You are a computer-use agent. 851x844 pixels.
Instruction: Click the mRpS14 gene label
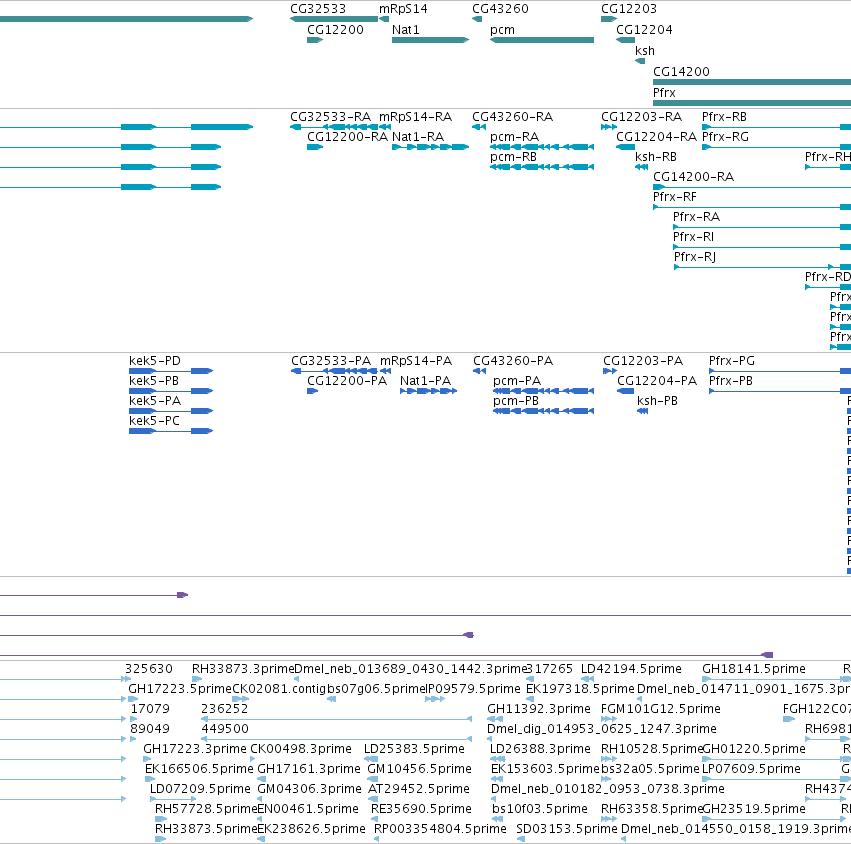tap(403, 9)
